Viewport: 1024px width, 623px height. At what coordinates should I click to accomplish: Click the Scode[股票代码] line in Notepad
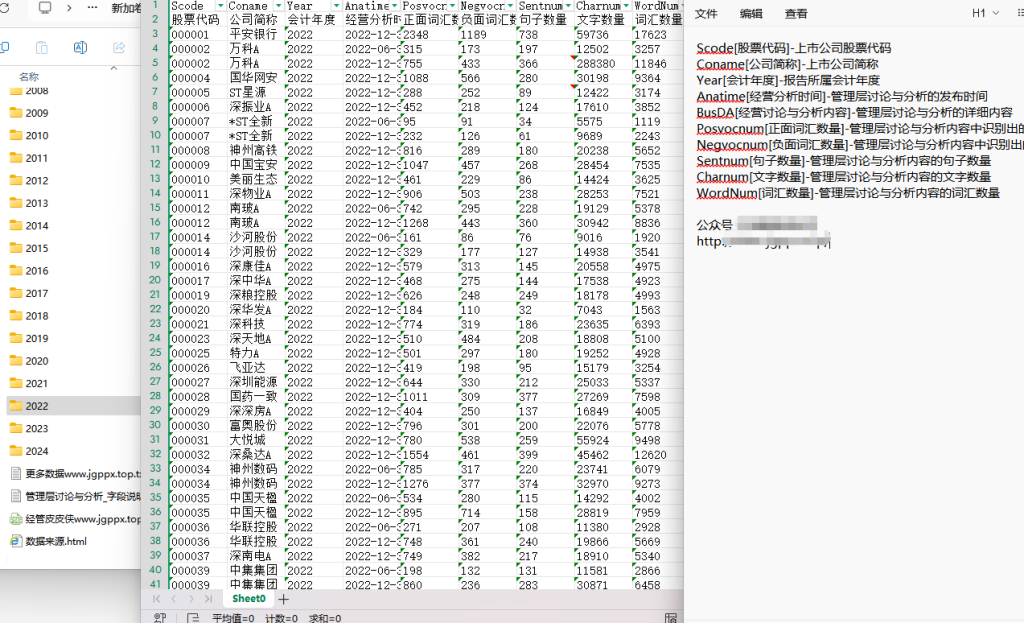[793, 48]
